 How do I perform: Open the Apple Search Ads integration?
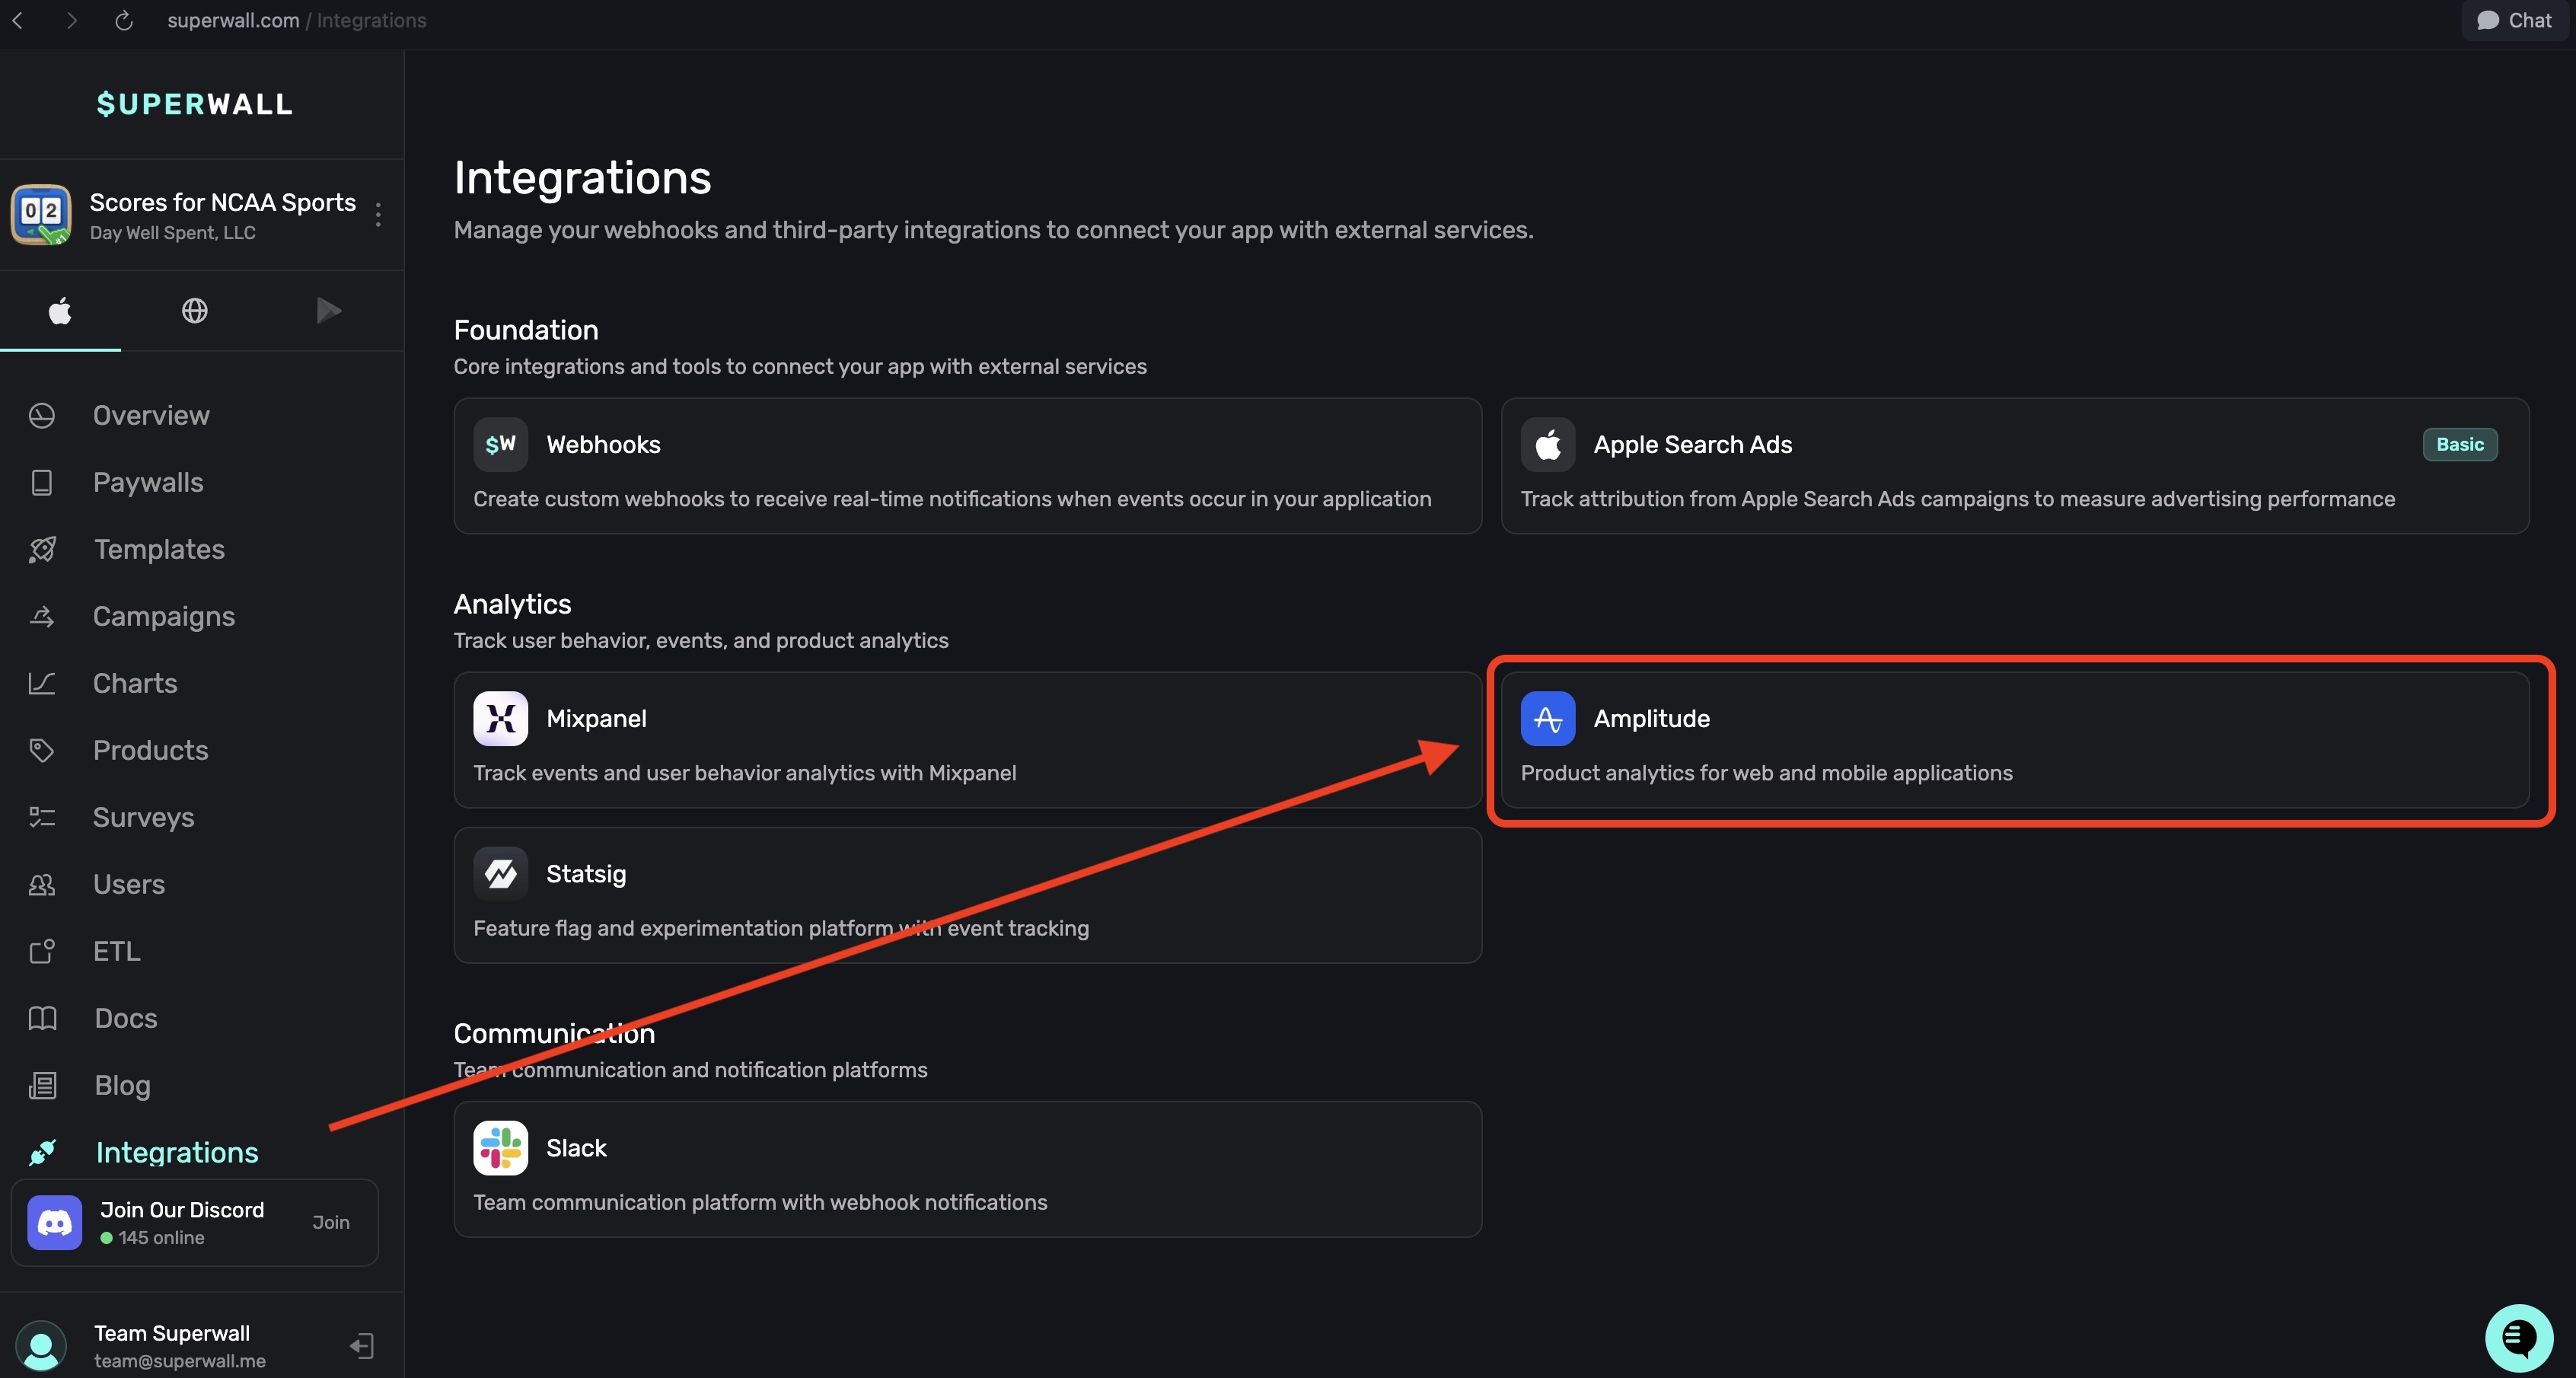coord(2014,466)
